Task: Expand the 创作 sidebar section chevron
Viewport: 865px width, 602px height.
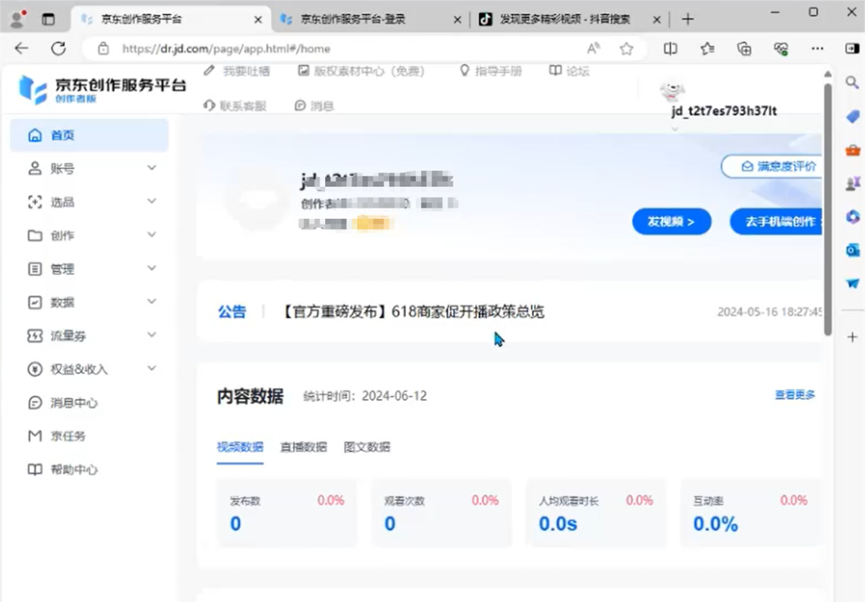Action: (152, 235)
